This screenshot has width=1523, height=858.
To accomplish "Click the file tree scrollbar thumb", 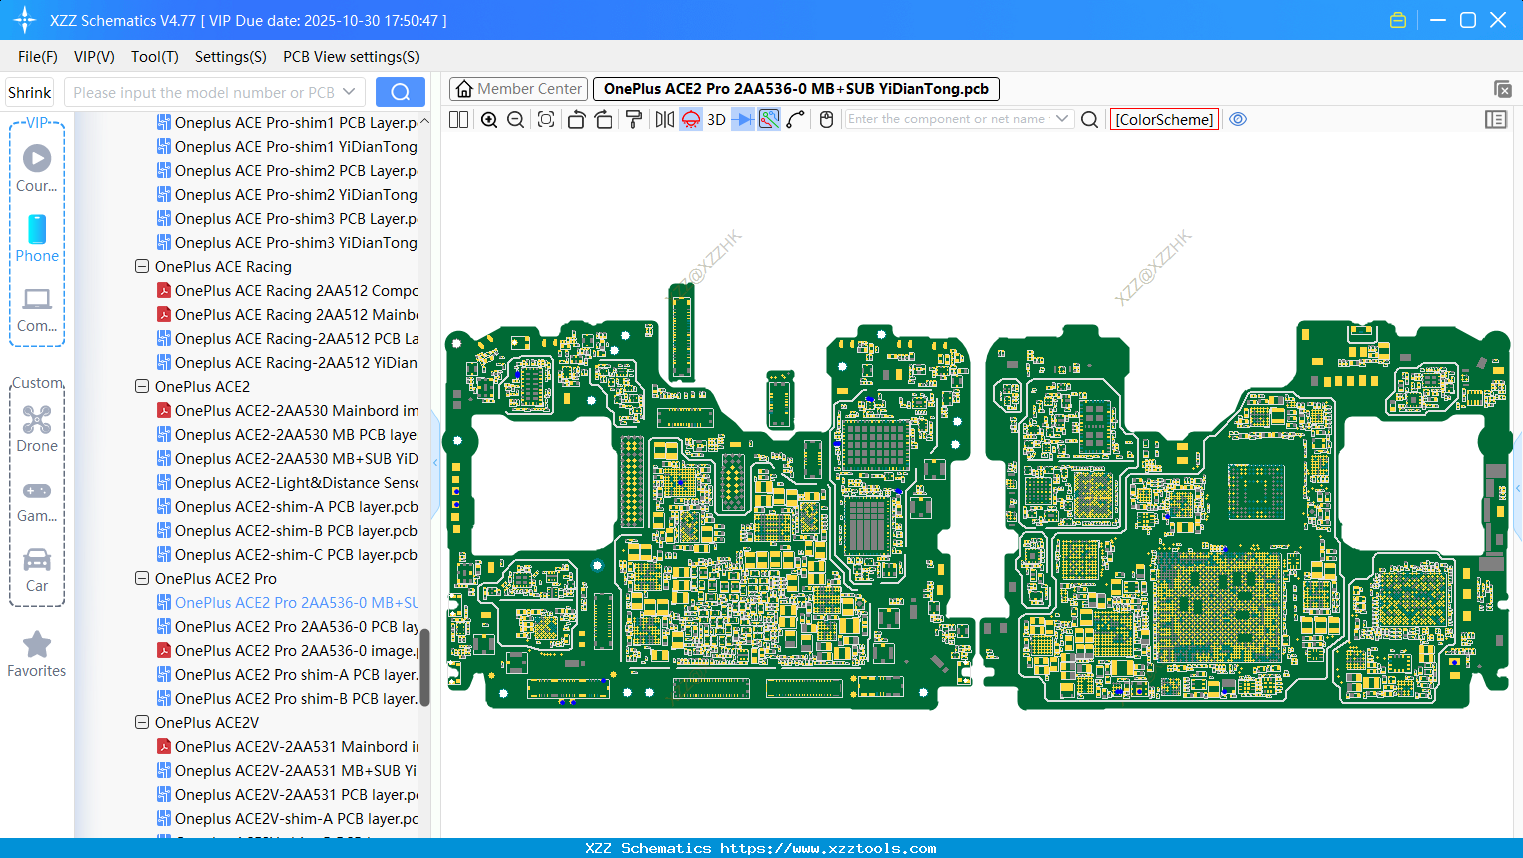I will pyautogui.click(x=424, y=667).
